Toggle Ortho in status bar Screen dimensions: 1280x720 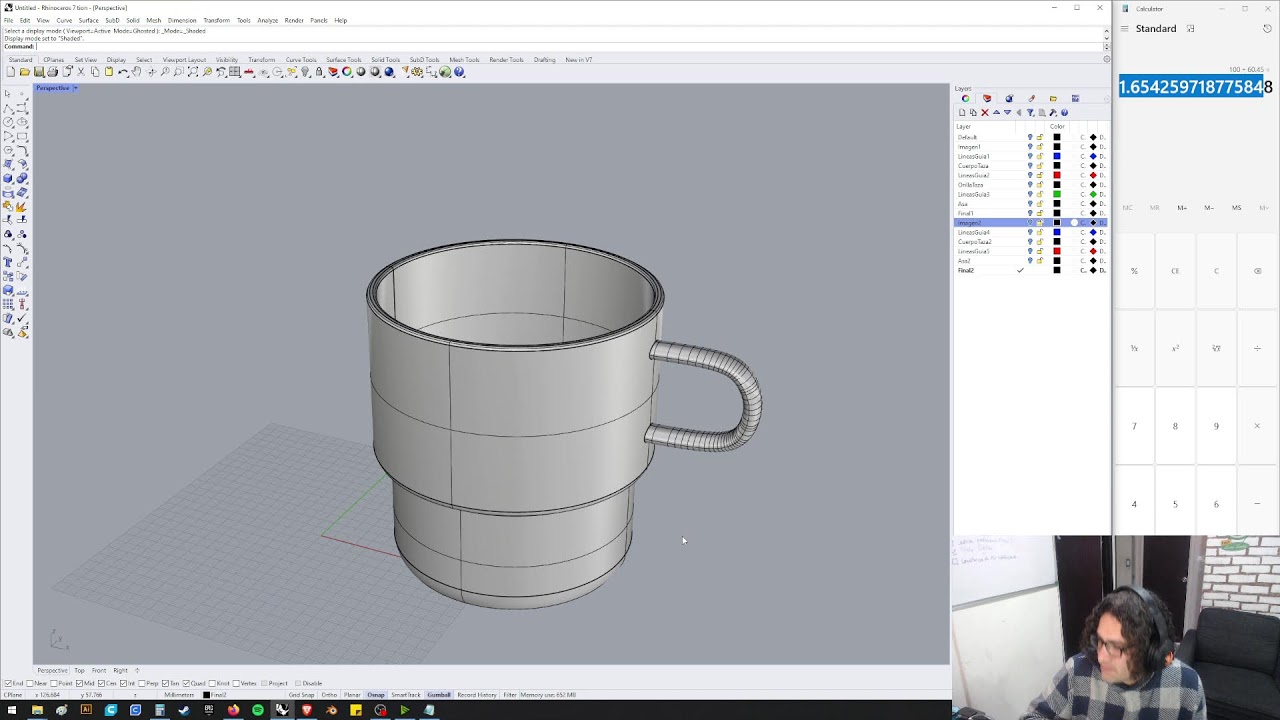click(x=329, y=695)
